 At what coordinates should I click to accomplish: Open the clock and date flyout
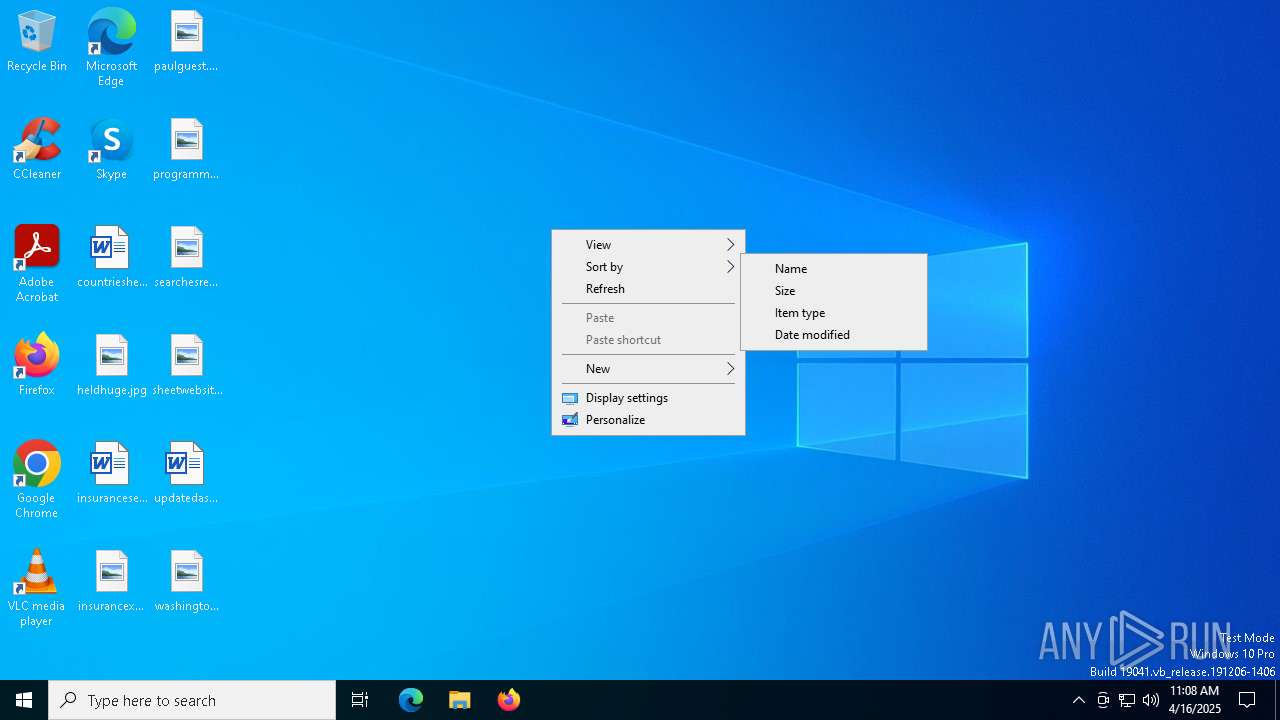[x=1195, y=700]
